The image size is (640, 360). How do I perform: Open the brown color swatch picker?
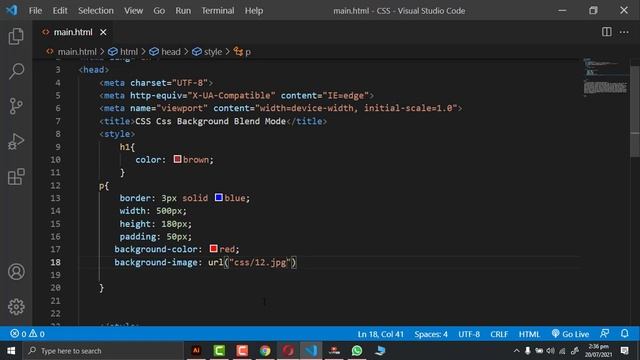coord(177,159)
